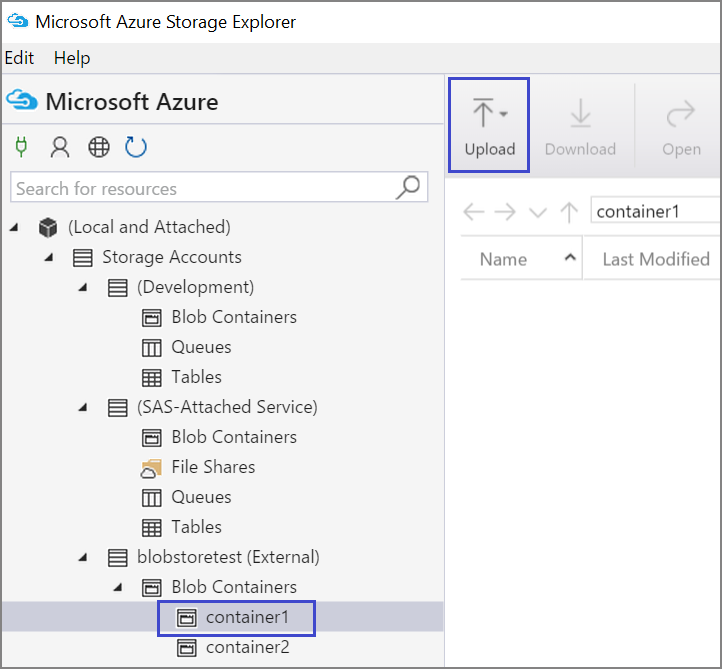Click the Download toolbar button
The height and width of the screenshot is (669, 722).
580,127
